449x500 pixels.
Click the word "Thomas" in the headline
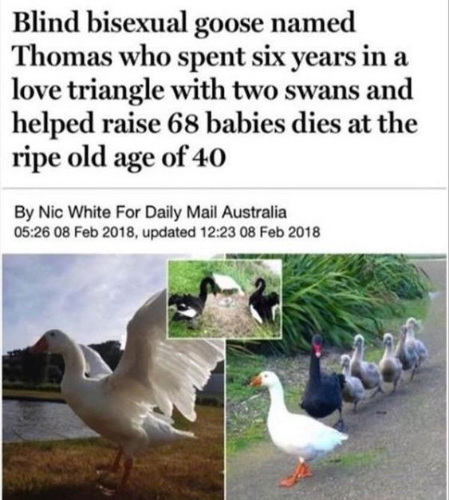click(62, 57)
